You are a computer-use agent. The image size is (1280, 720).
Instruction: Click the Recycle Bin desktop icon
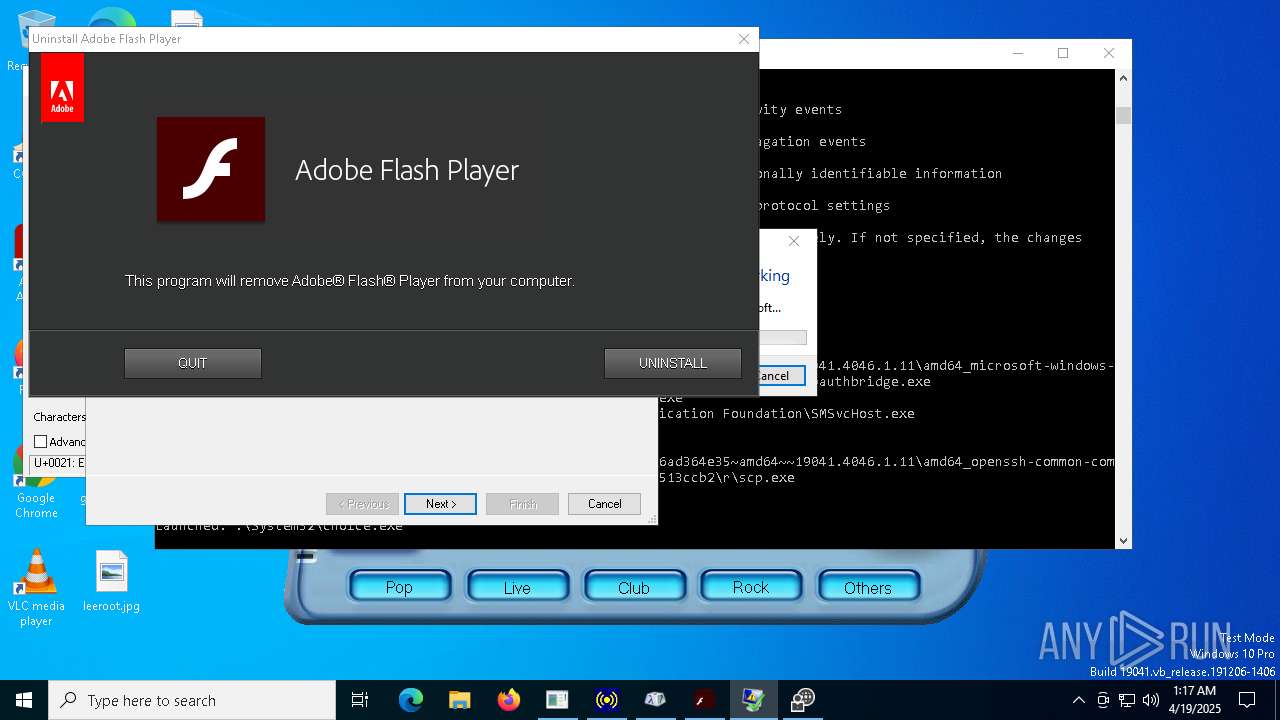pyautogui.click(x=34, y=40)
